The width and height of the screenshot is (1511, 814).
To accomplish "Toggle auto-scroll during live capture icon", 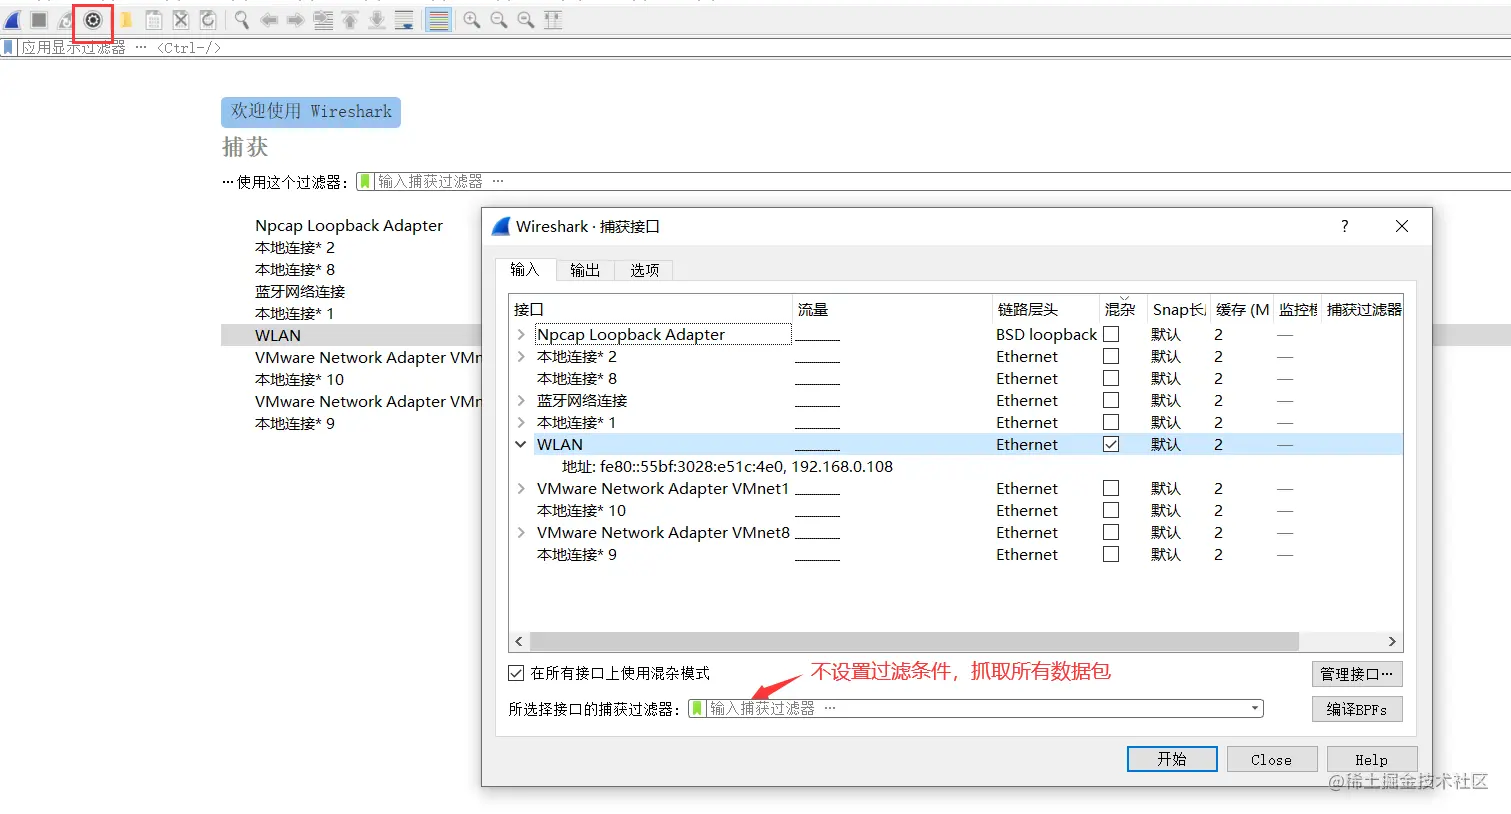I will [x=404, y=20].
